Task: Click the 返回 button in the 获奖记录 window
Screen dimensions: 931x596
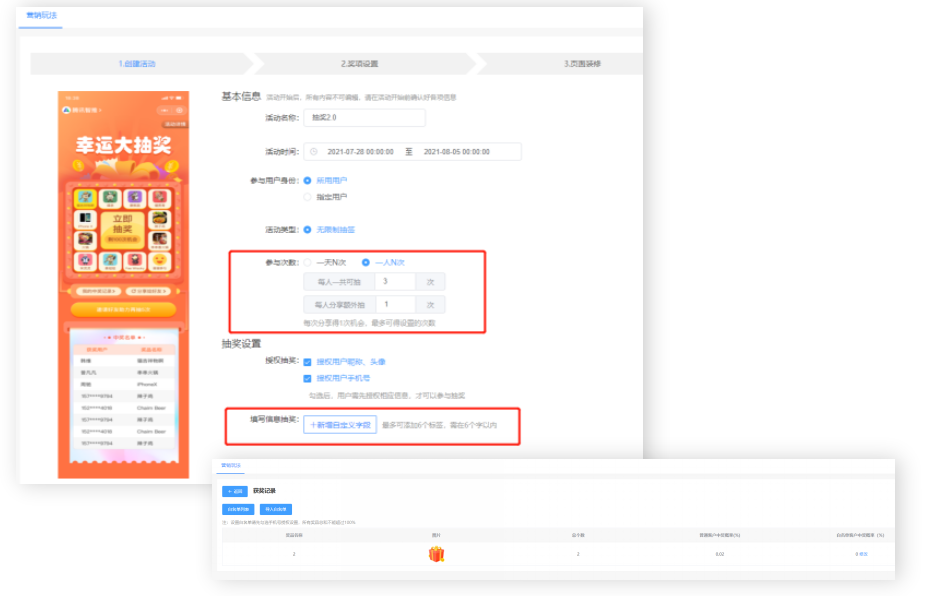Action: pos(235,492)
